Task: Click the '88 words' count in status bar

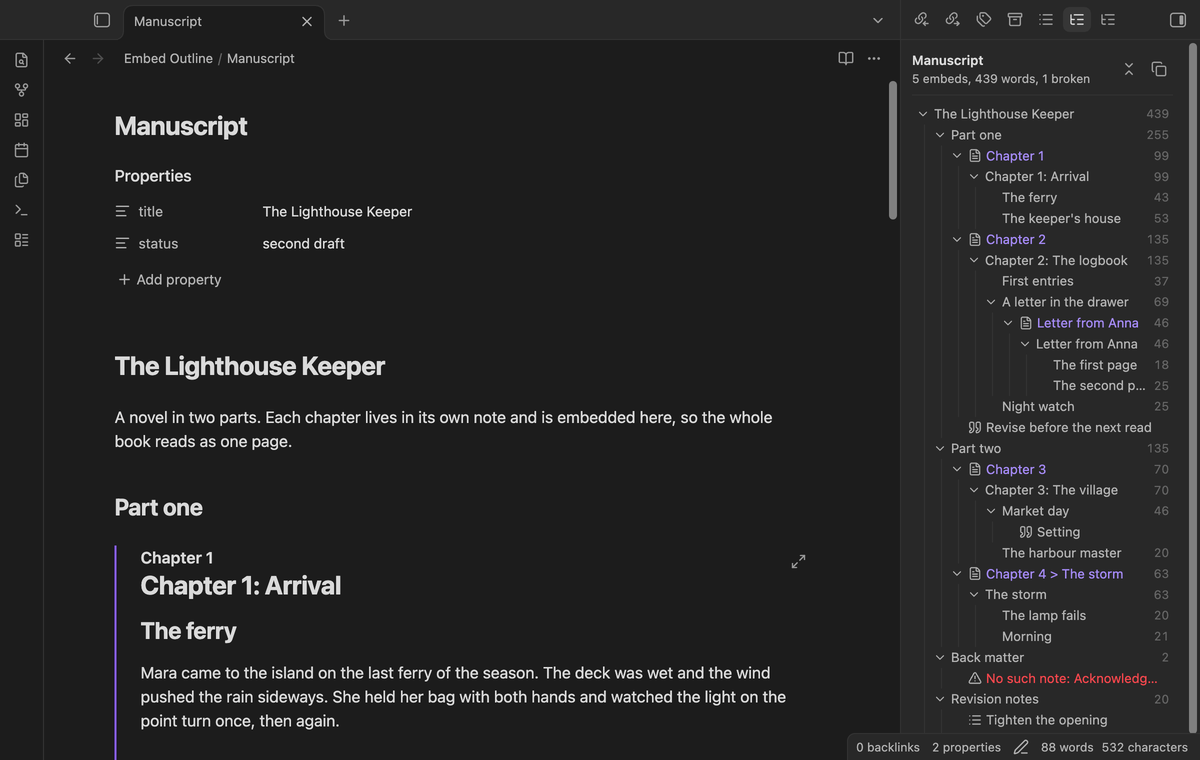Action: tap(1068, 747)
